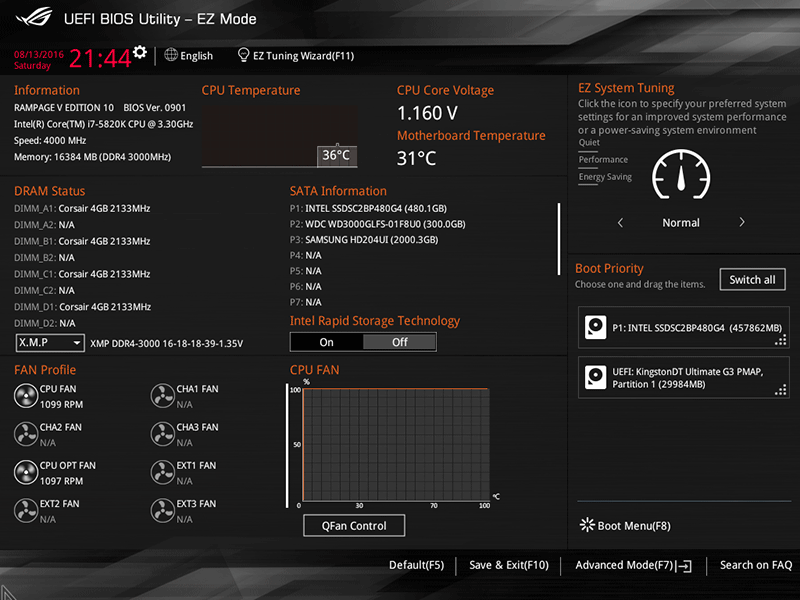This screenshot has height=600, width=800.
Task: Click Switch all in Boot Priority
Action: click(752, 279)
